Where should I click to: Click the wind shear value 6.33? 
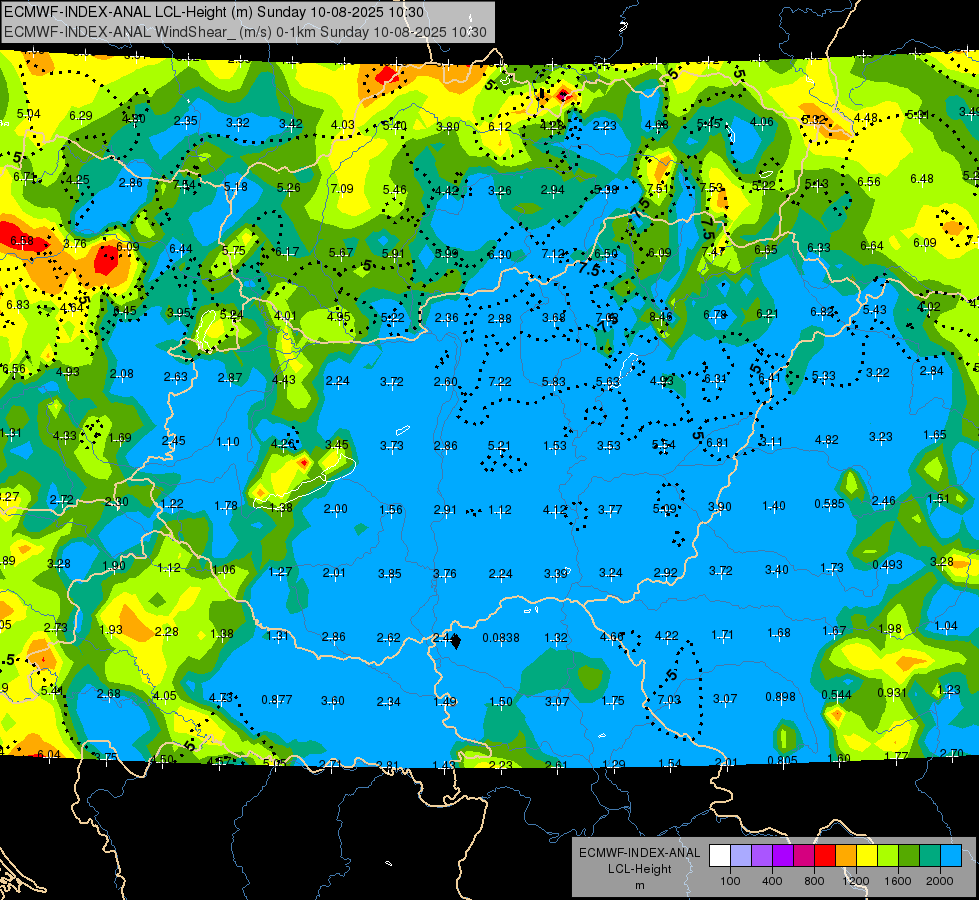pos(819,248)
